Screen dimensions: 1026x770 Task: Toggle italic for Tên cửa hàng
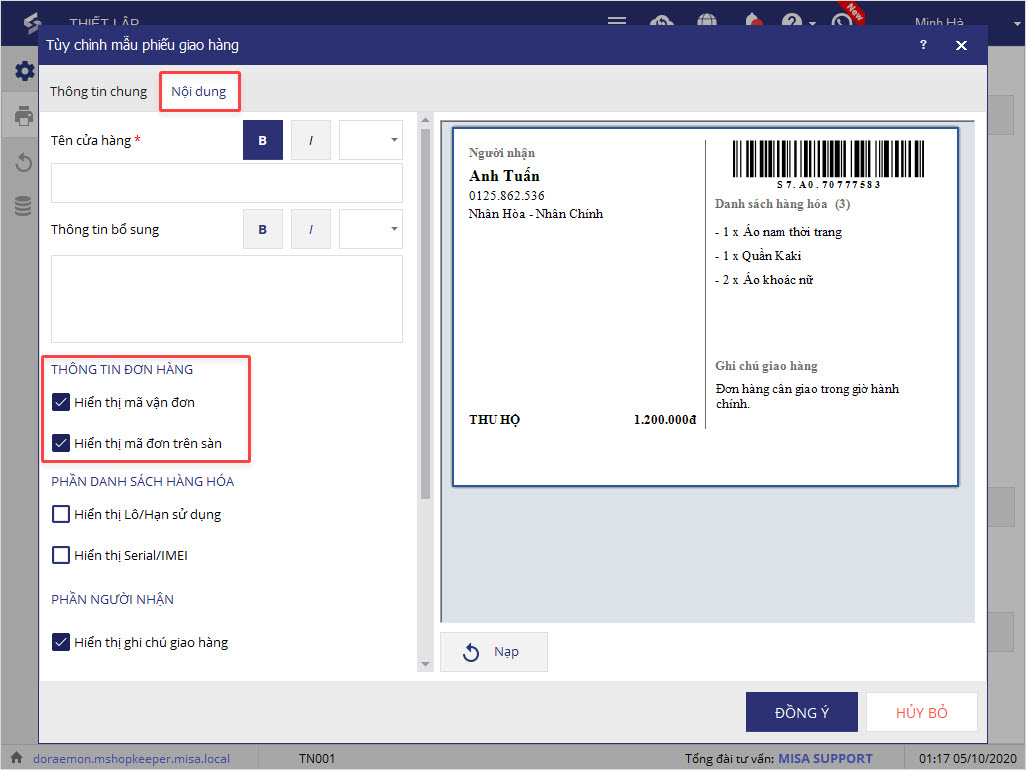click(311, 140)
